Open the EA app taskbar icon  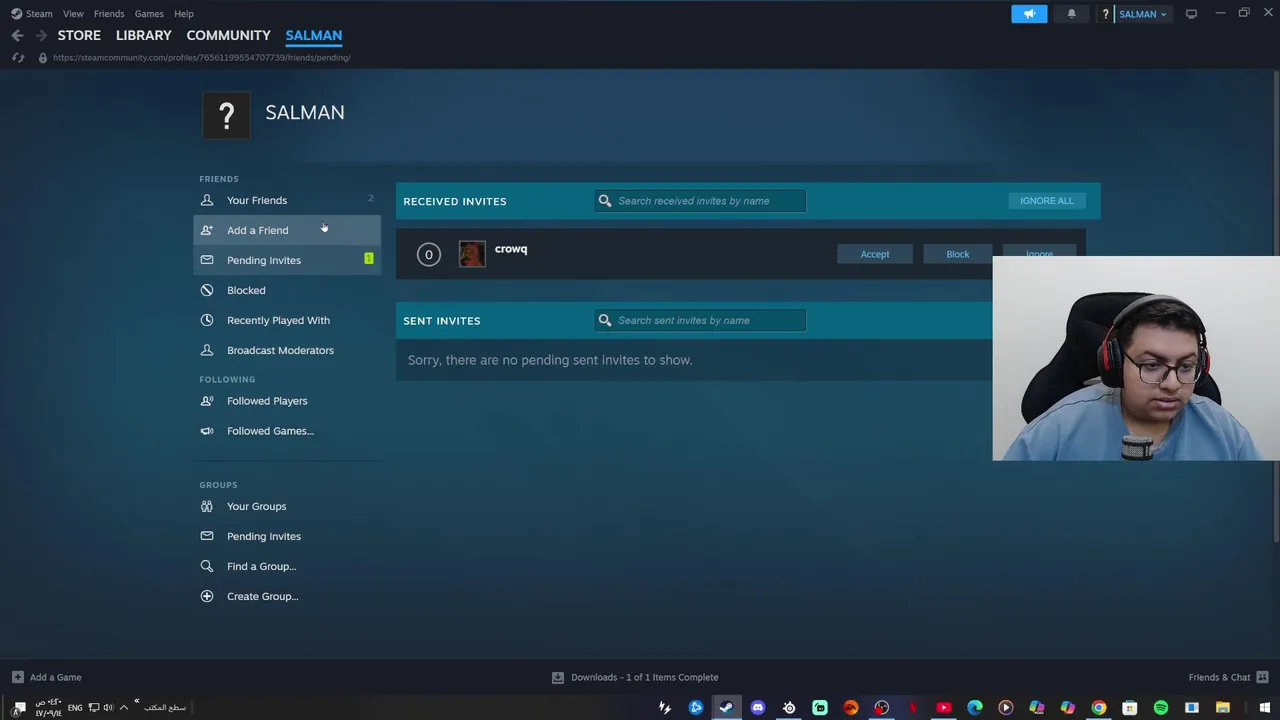point(851,708)
